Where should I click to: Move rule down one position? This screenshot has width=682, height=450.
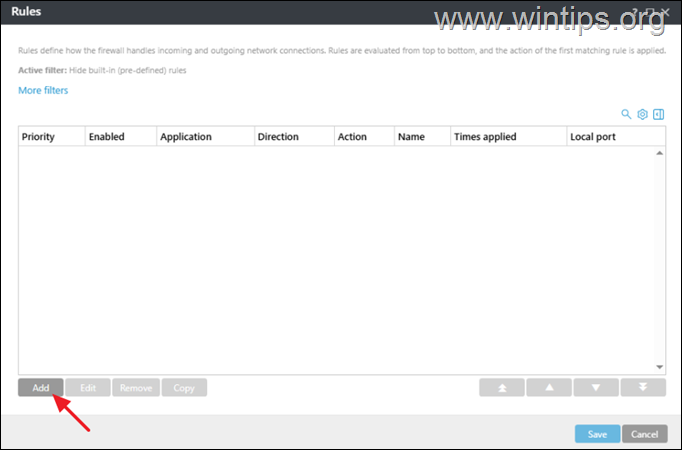point(596,387)
